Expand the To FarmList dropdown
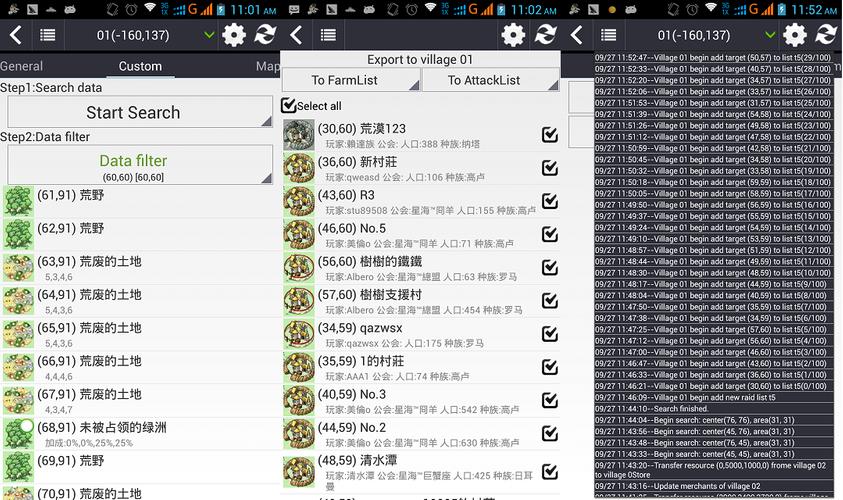This screenshot has width=843, height=500. tap(350, 80)
